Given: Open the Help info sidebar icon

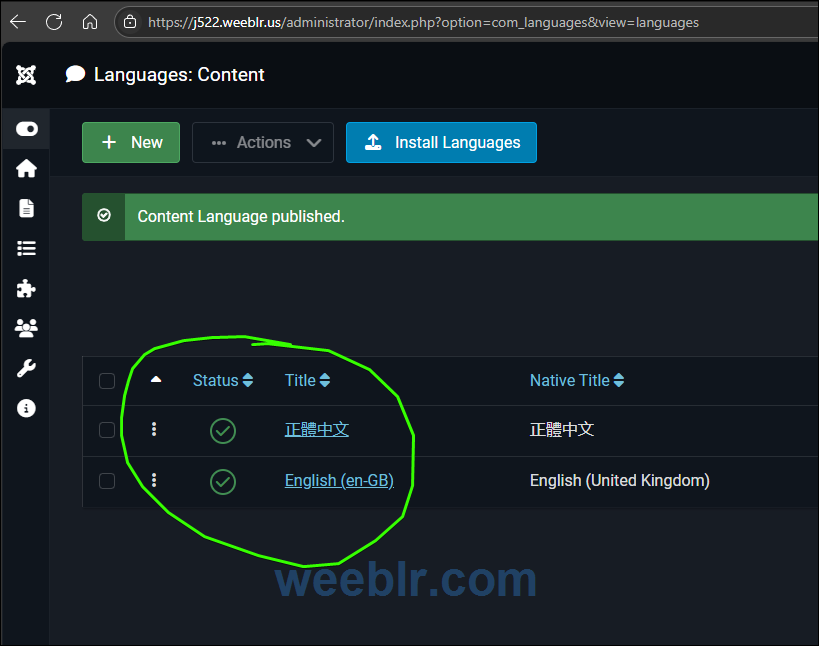Looking at the screenshot, I should (26, 408).
